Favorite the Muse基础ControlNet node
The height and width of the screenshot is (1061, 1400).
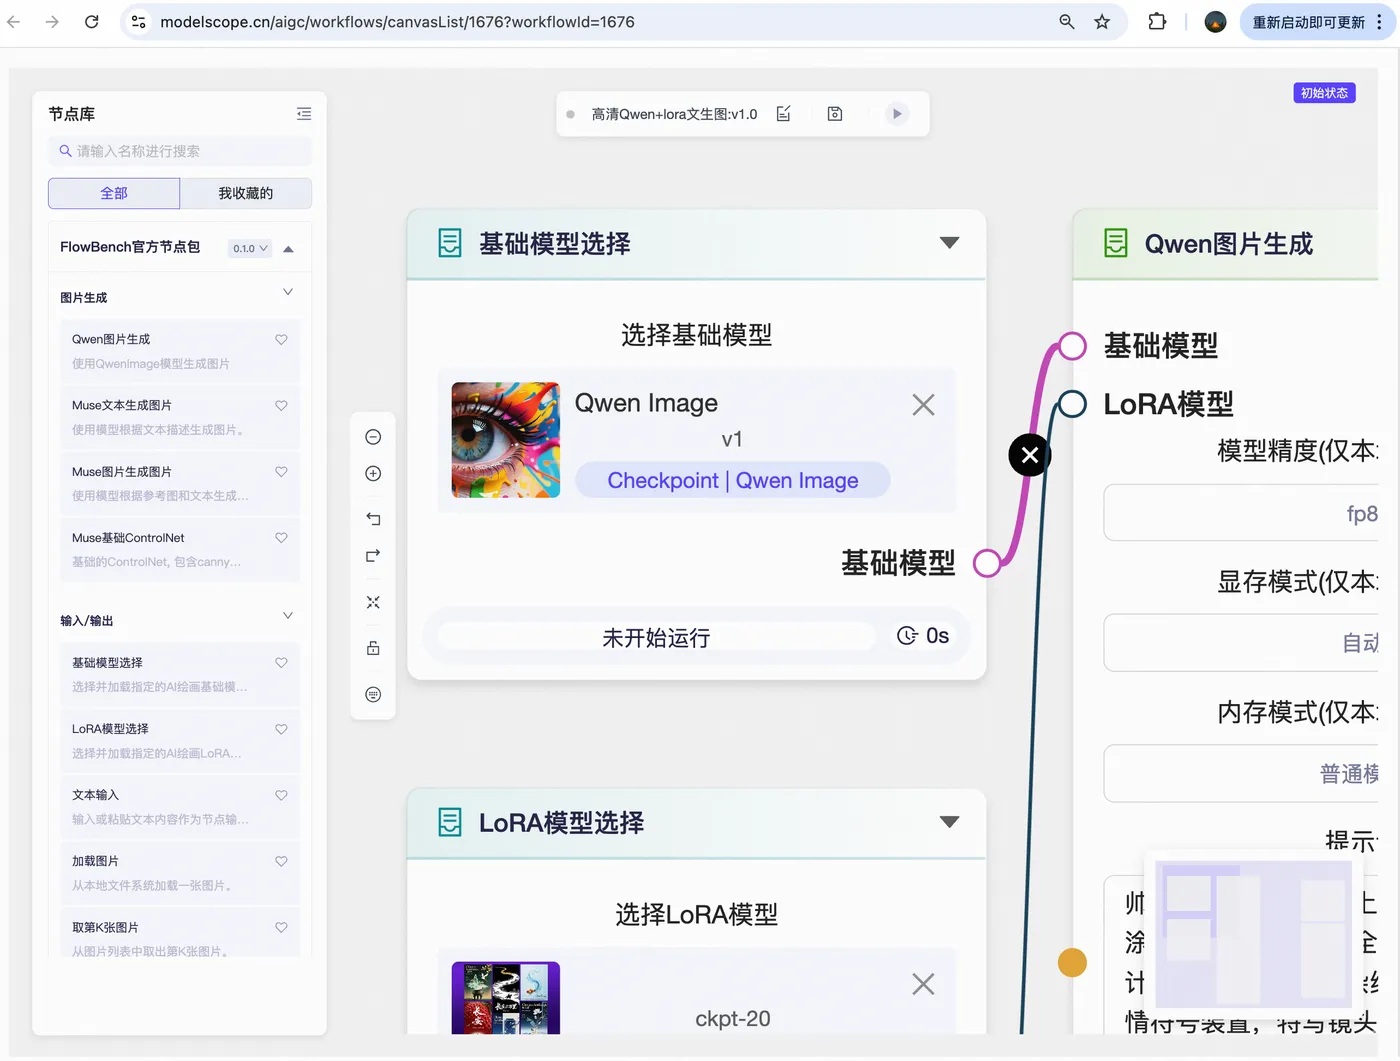(x=281, y=538)
